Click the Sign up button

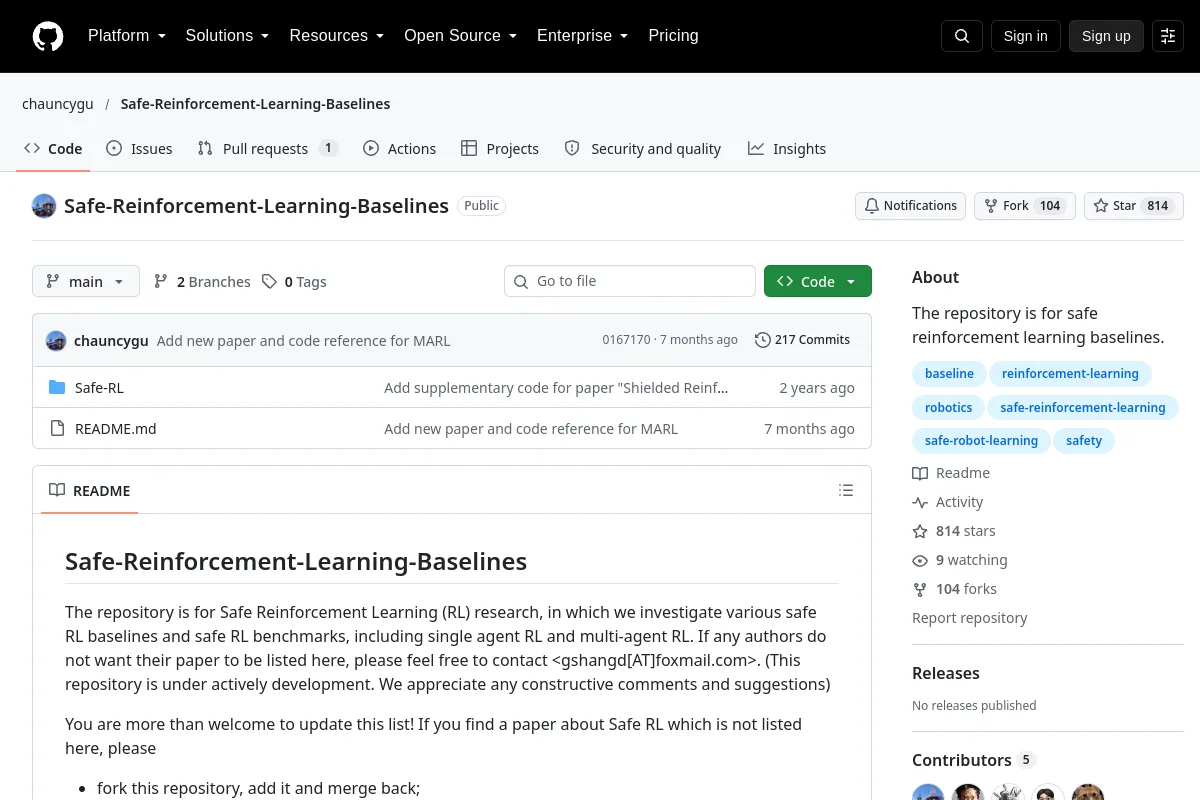pos(1106,36)
